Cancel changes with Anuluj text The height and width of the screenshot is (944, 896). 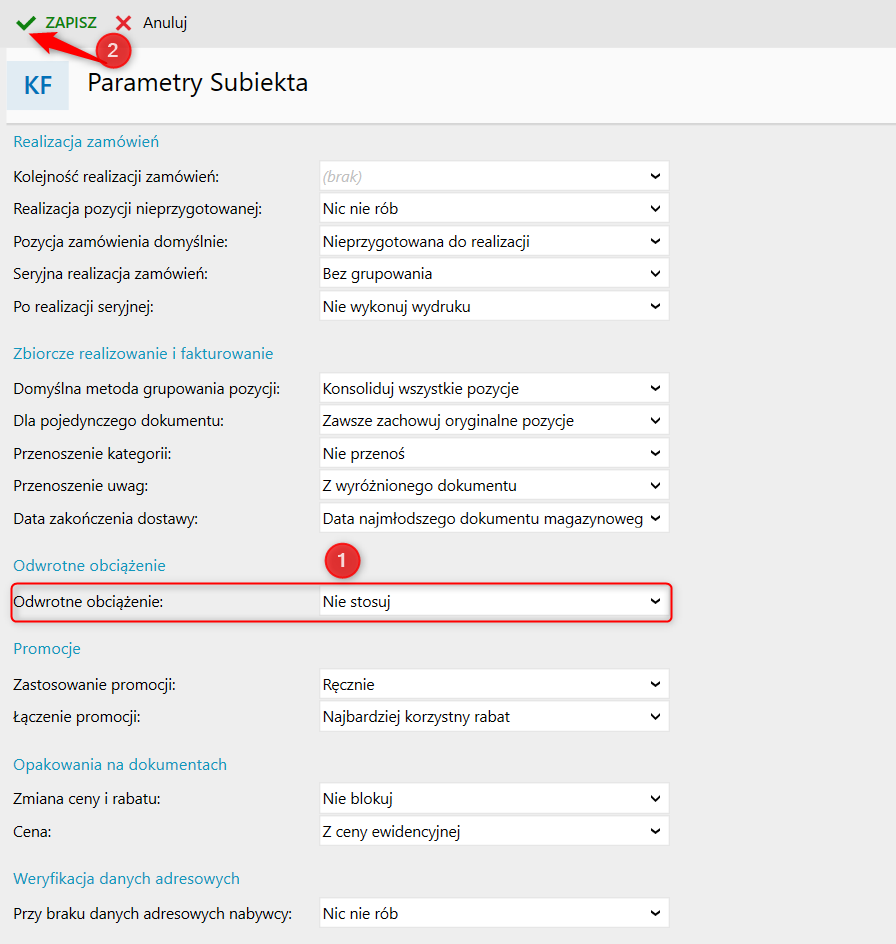click(x=165, y=22)
